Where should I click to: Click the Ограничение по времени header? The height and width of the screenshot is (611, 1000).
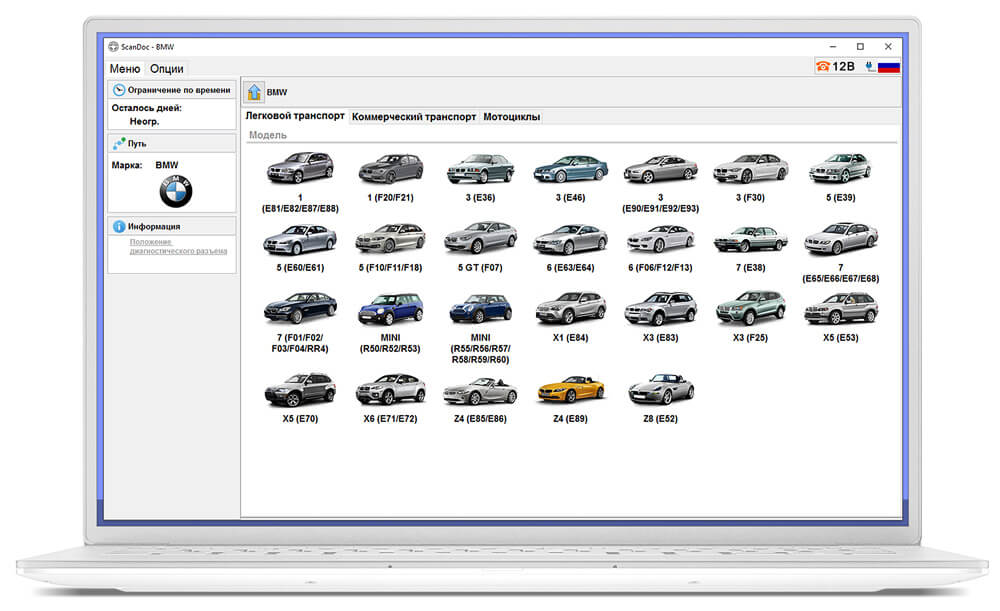(172, 90)
